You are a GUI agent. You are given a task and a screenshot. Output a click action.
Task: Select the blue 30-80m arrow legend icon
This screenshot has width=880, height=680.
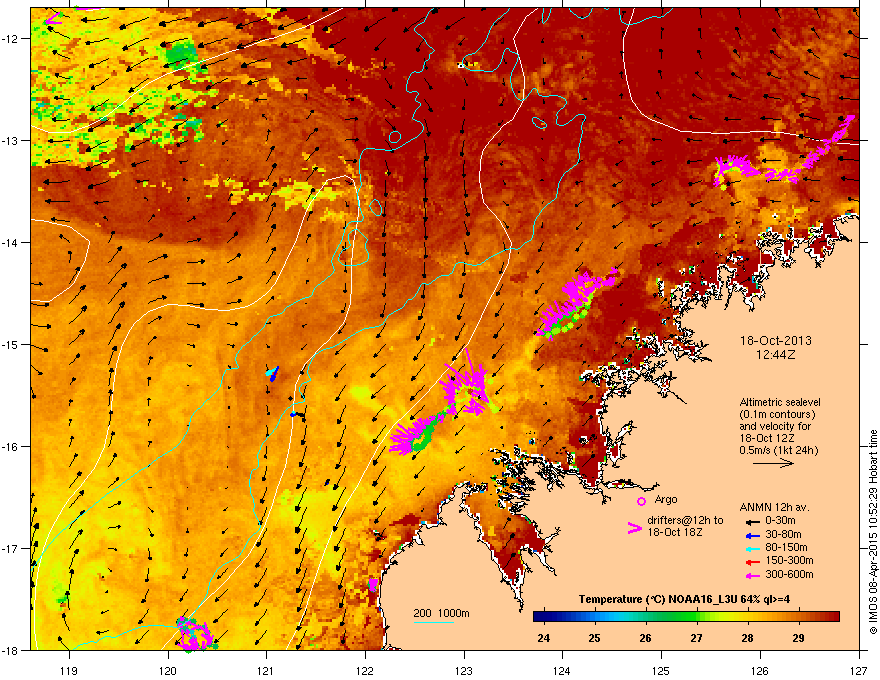tap(752, 535)
